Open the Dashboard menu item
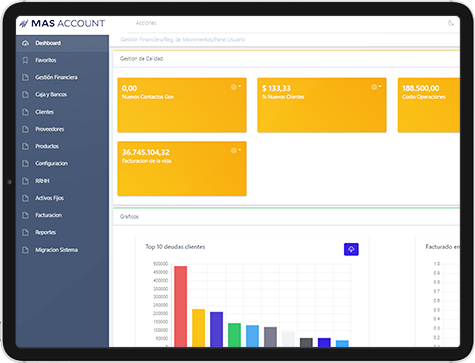The width and height of the screenshot is (475, 363). pos(62,43)
